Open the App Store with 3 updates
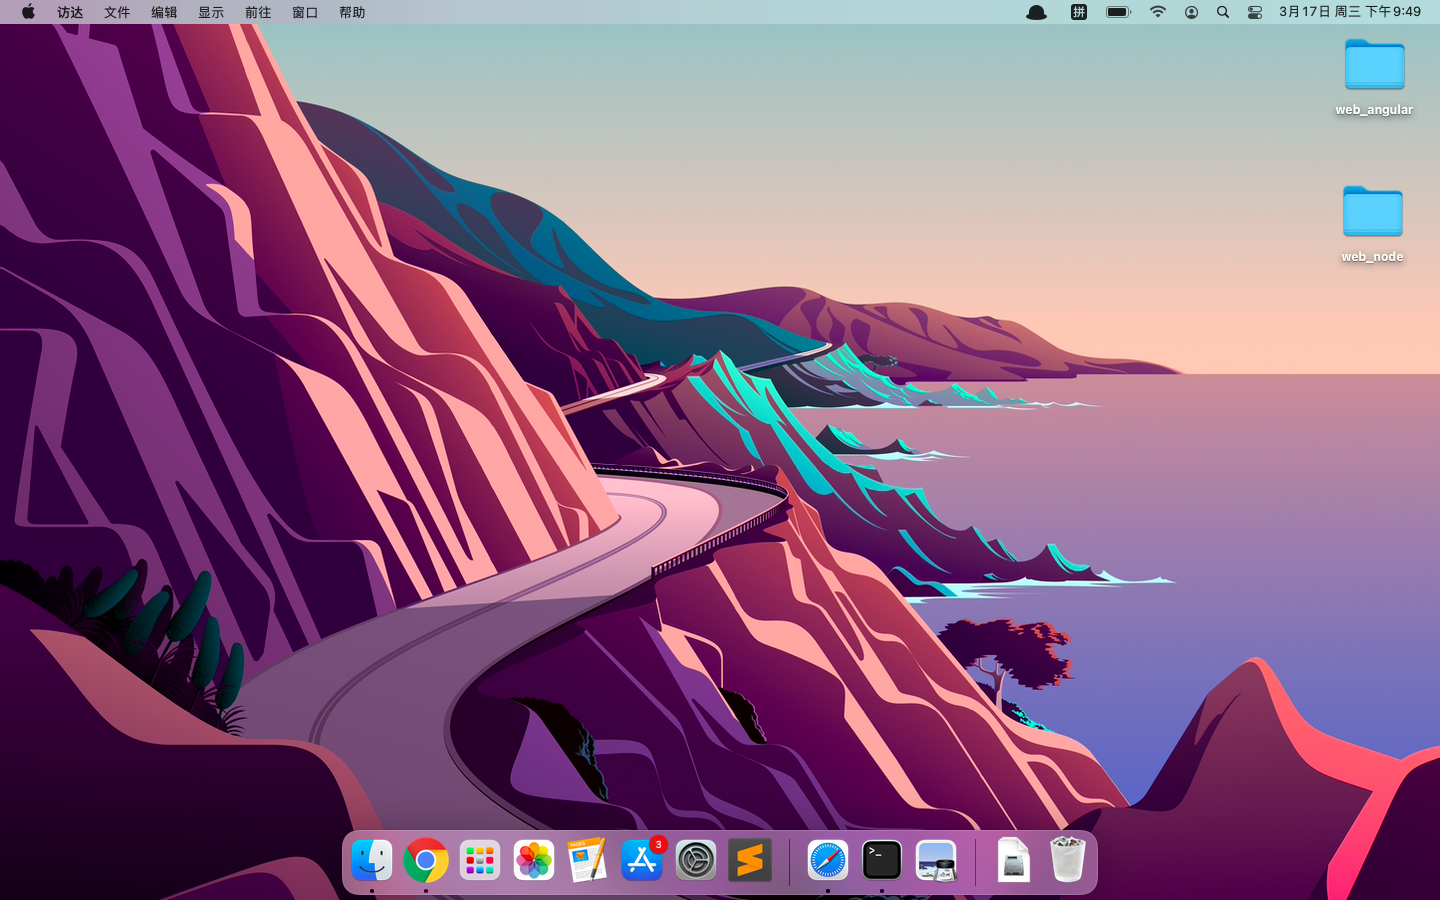The image size is (1440, 900). coord(642,860)
